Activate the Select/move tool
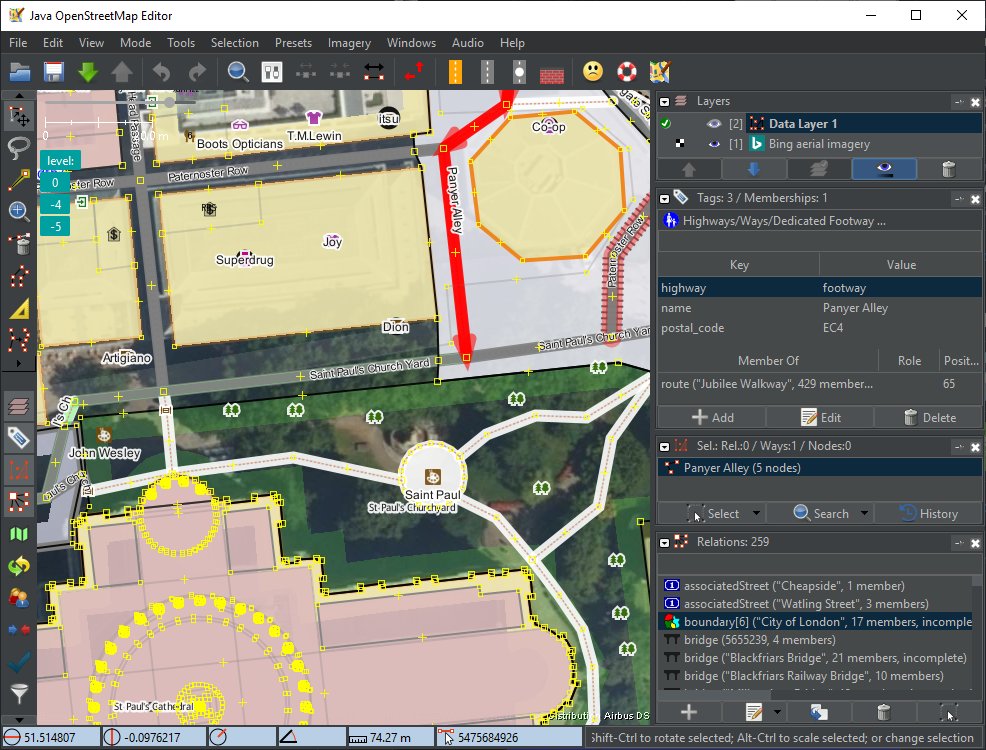This screenshot has width=986, height=750. [19, 117]
